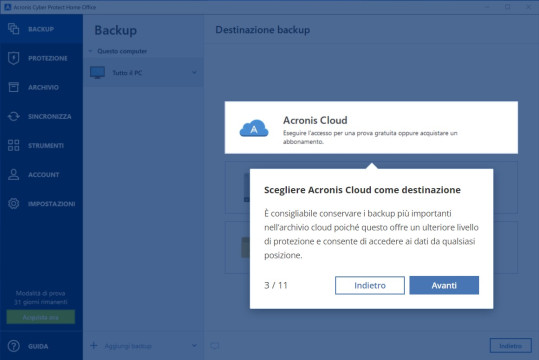Click the Acronis logo in the title bar
The image size is (539, 360).
pos(7,7)
